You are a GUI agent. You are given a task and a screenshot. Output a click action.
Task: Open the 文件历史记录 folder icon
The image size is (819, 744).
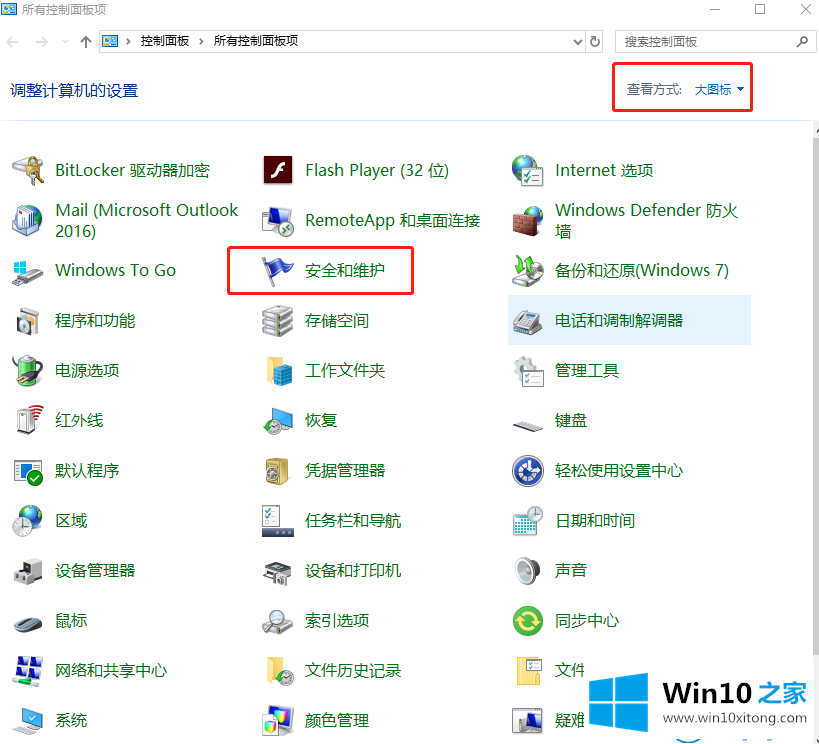(x=280, y=671)
